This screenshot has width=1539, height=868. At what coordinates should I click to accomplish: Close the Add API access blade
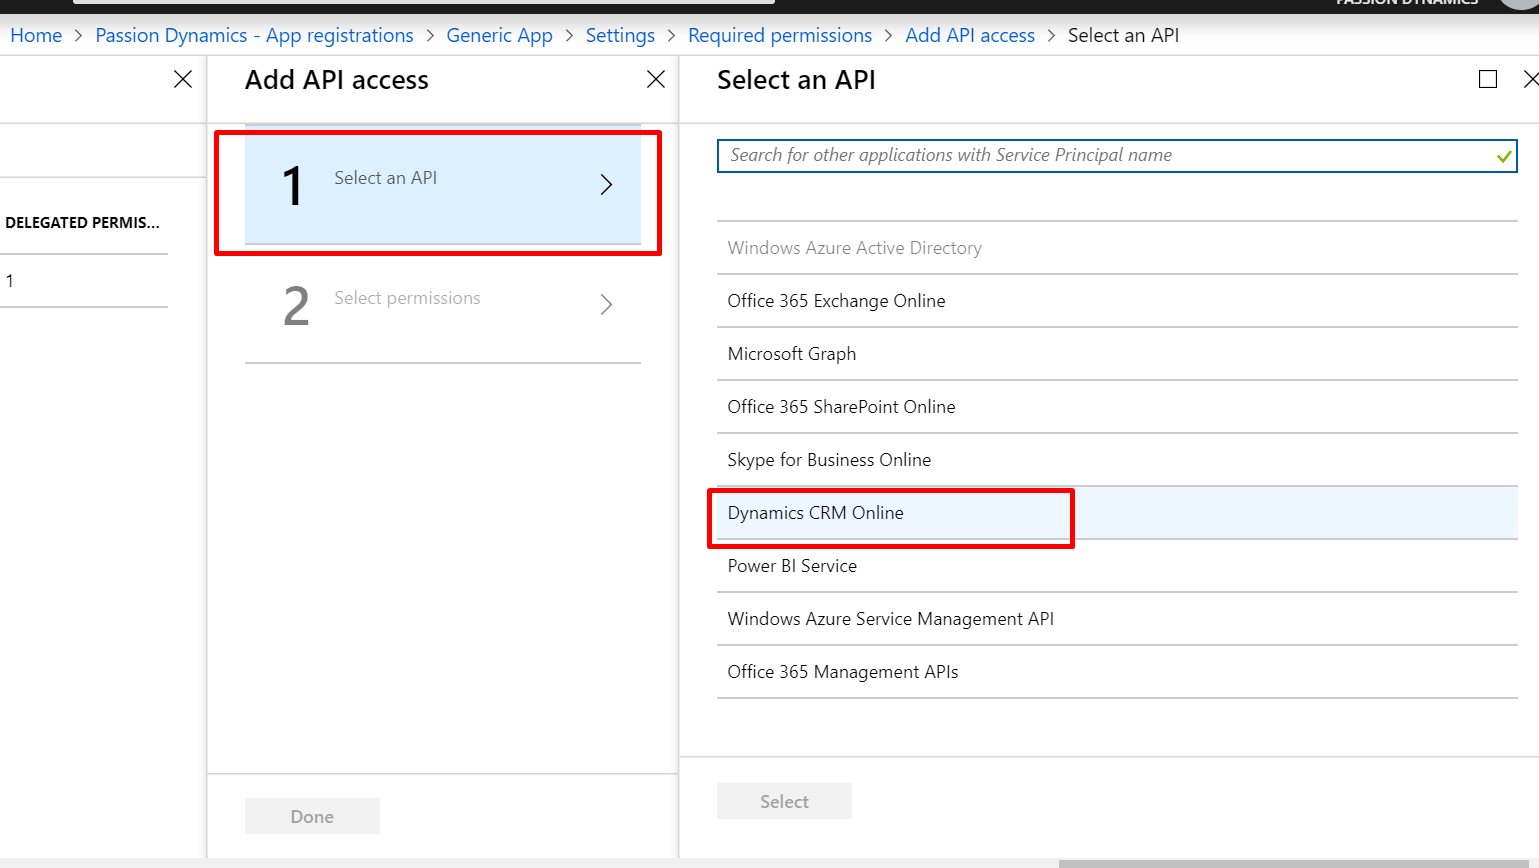pos(656,79)
